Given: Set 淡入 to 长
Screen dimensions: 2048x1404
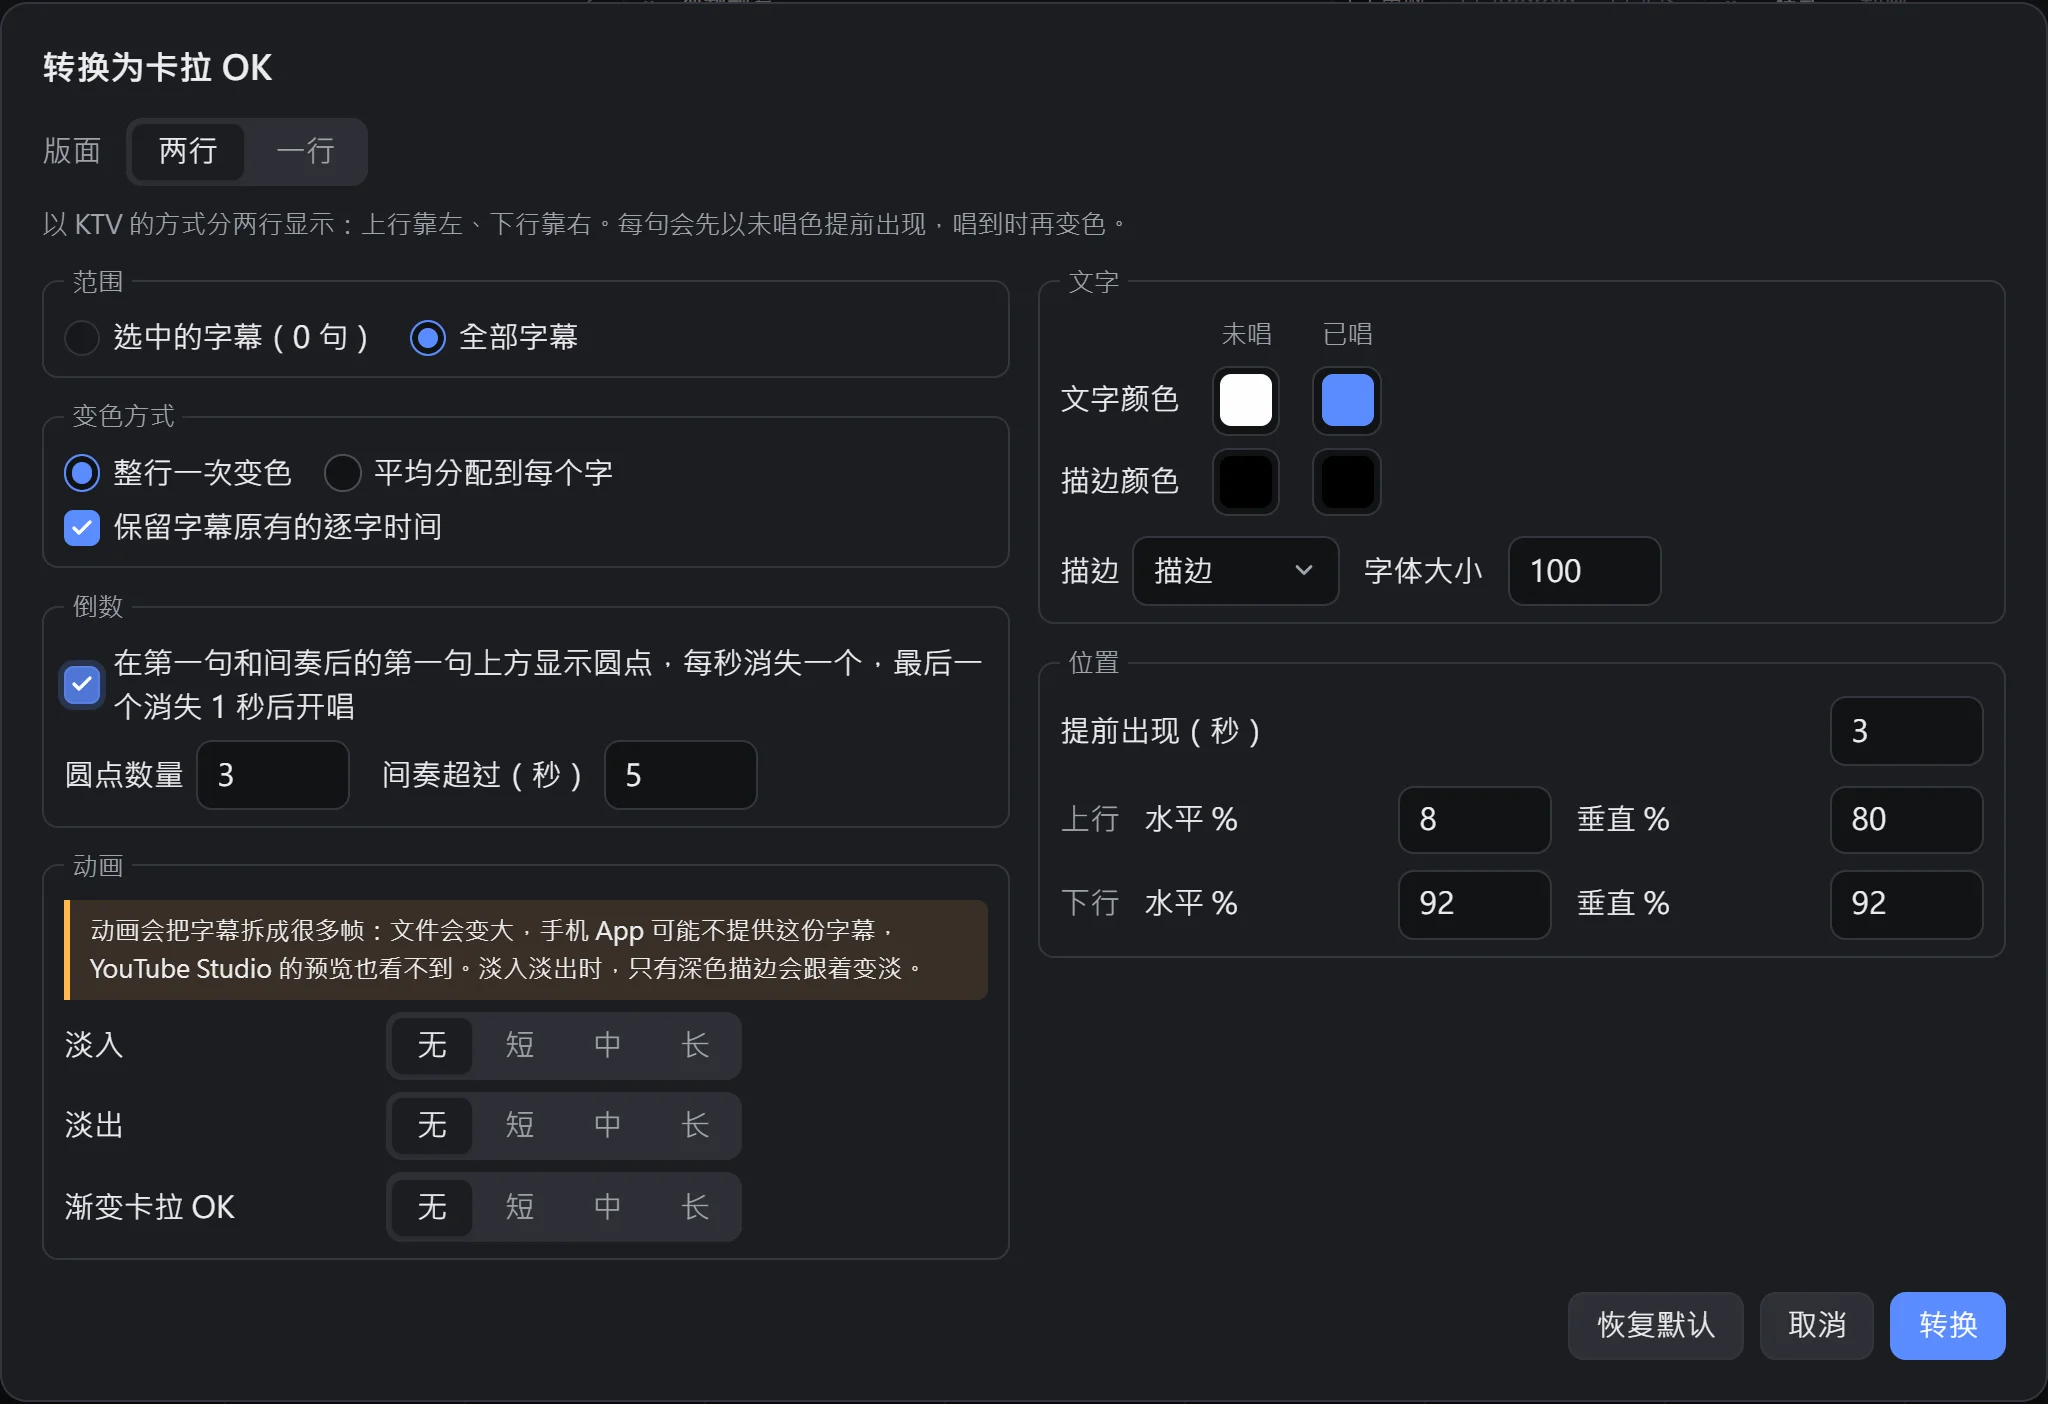Looking at the screenshot, I should click(x=695, y=1045).
